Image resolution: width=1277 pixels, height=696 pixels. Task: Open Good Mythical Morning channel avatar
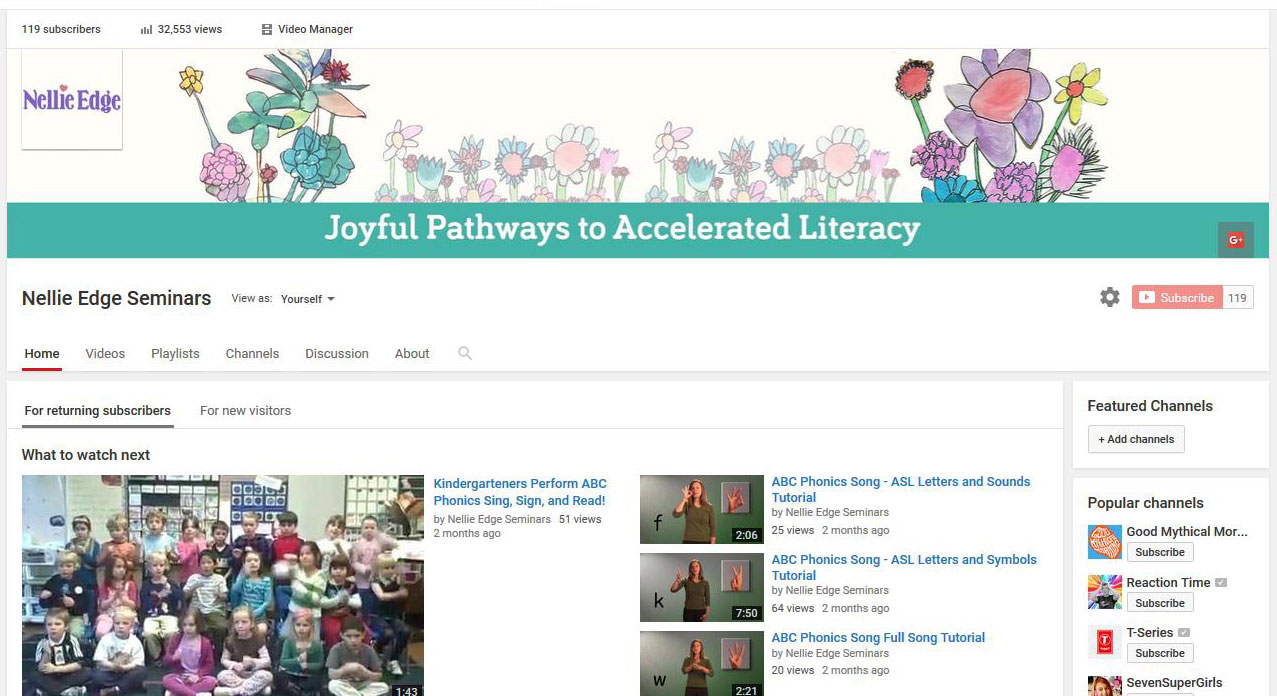click(x=1105, y=542)
